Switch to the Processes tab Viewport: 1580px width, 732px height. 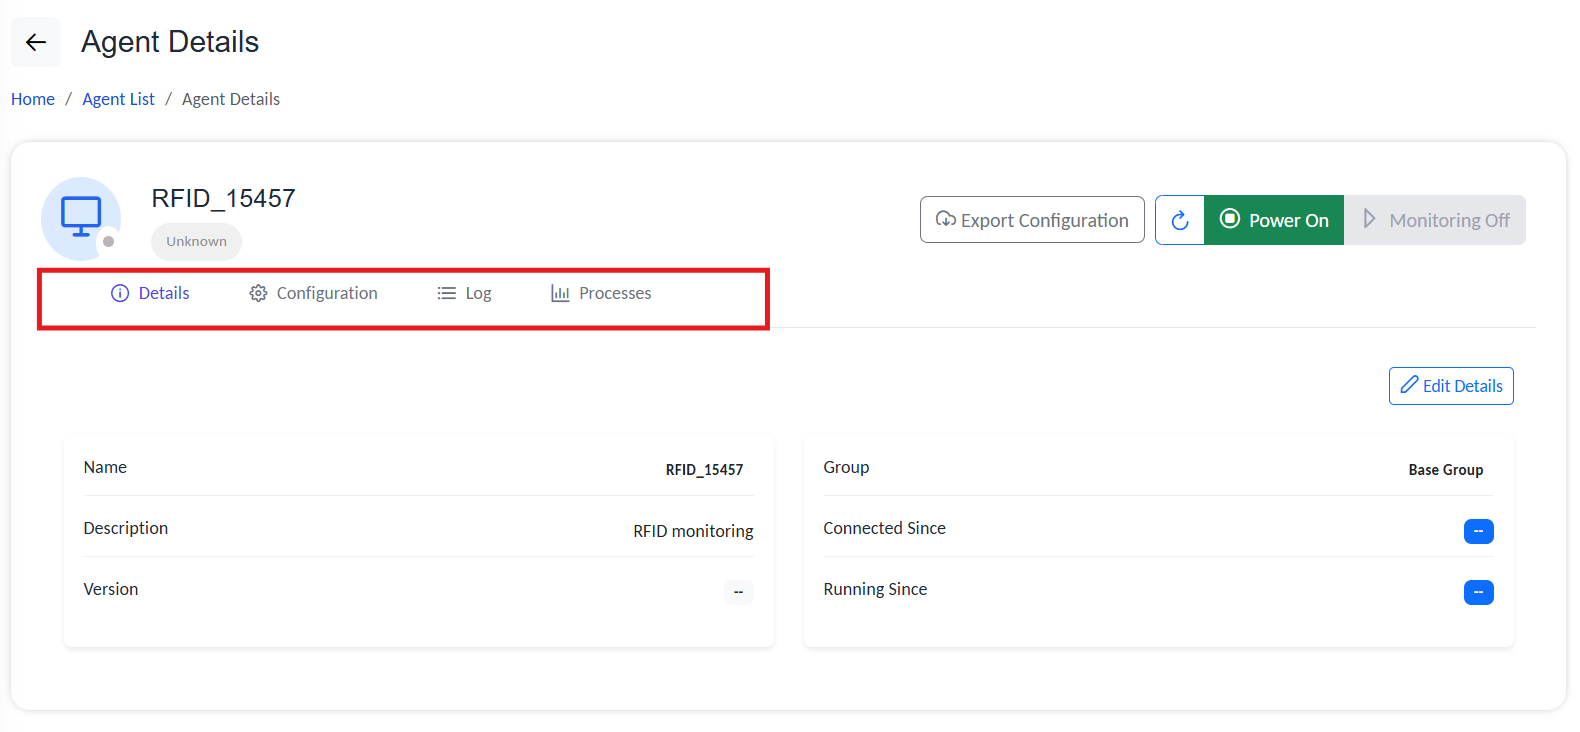click(615, 293)
